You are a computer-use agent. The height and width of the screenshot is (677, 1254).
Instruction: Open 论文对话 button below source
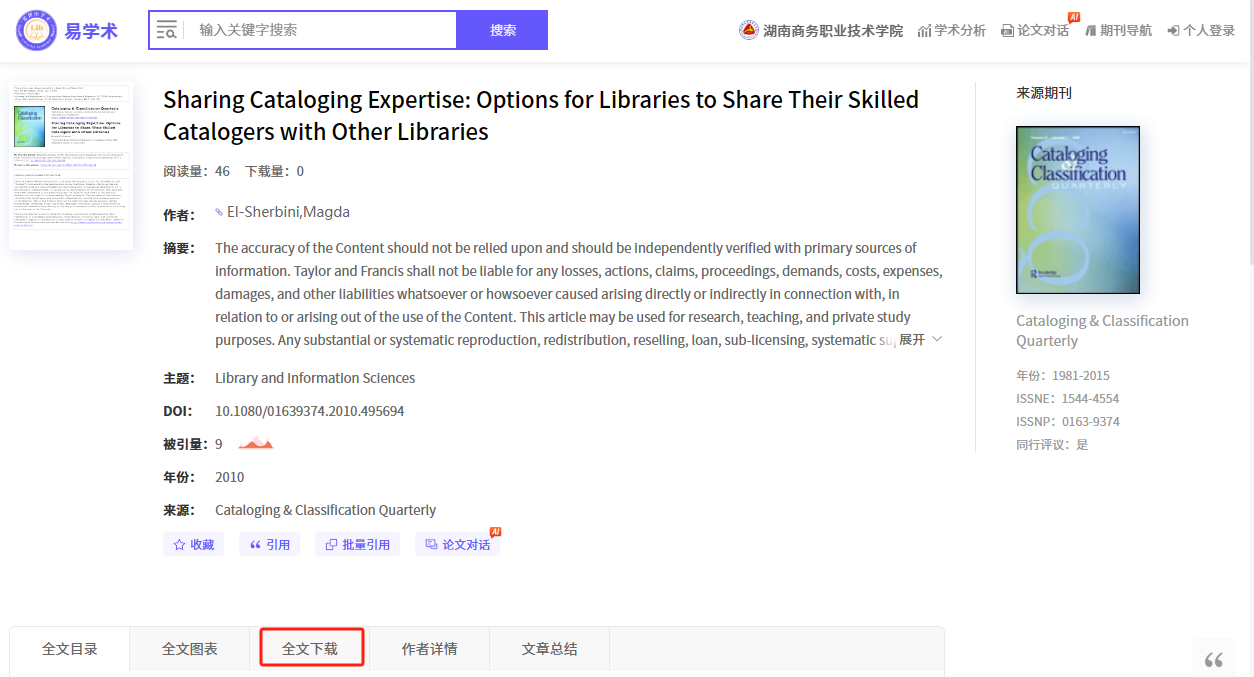coord(457,544)
